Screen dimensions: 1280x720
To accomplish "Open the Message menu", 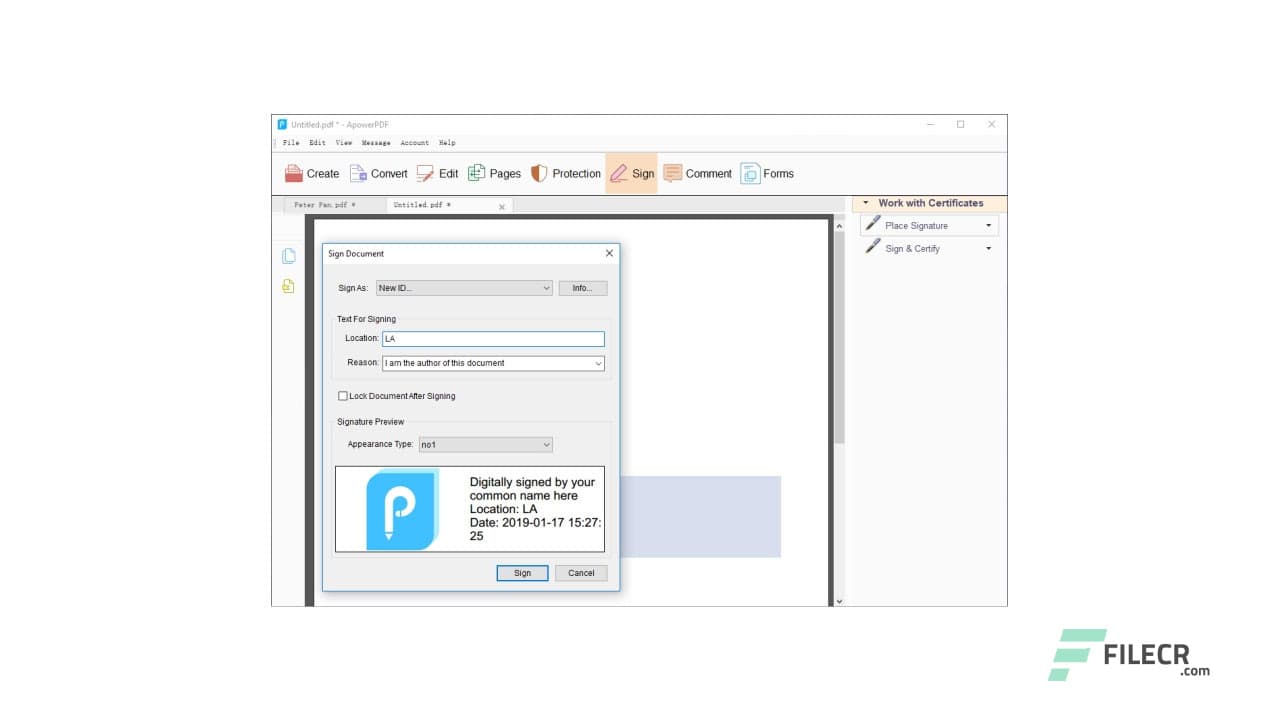I will point(375,142).
